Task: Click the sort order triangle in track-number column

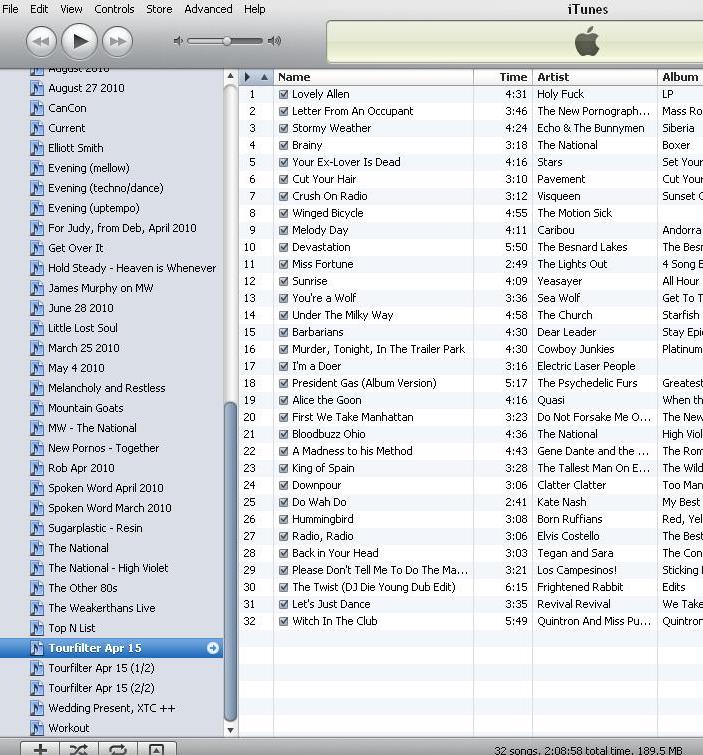Action: (264, 77)
